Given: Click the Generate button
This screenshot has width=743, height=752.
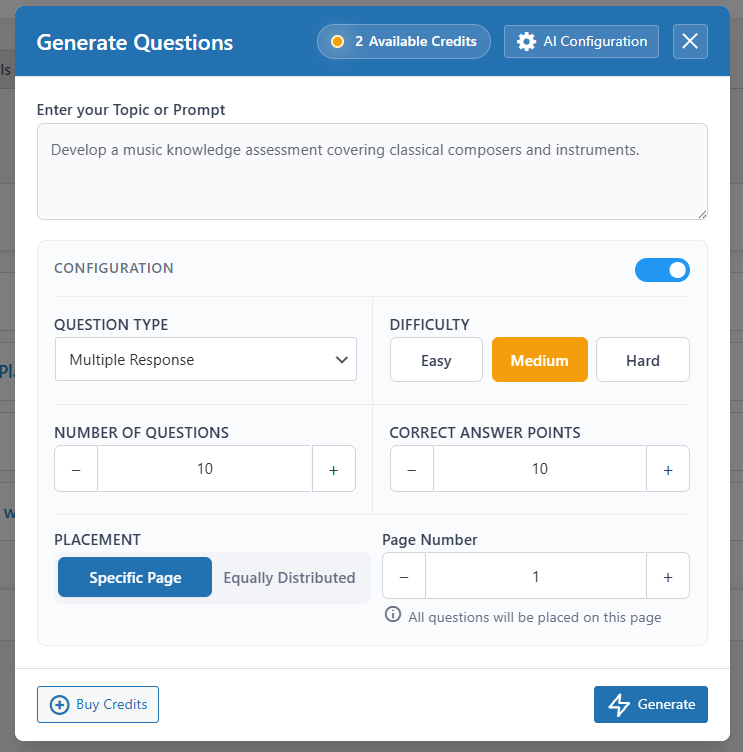Looking at the screenshot, I should click(x=650, y=704).
